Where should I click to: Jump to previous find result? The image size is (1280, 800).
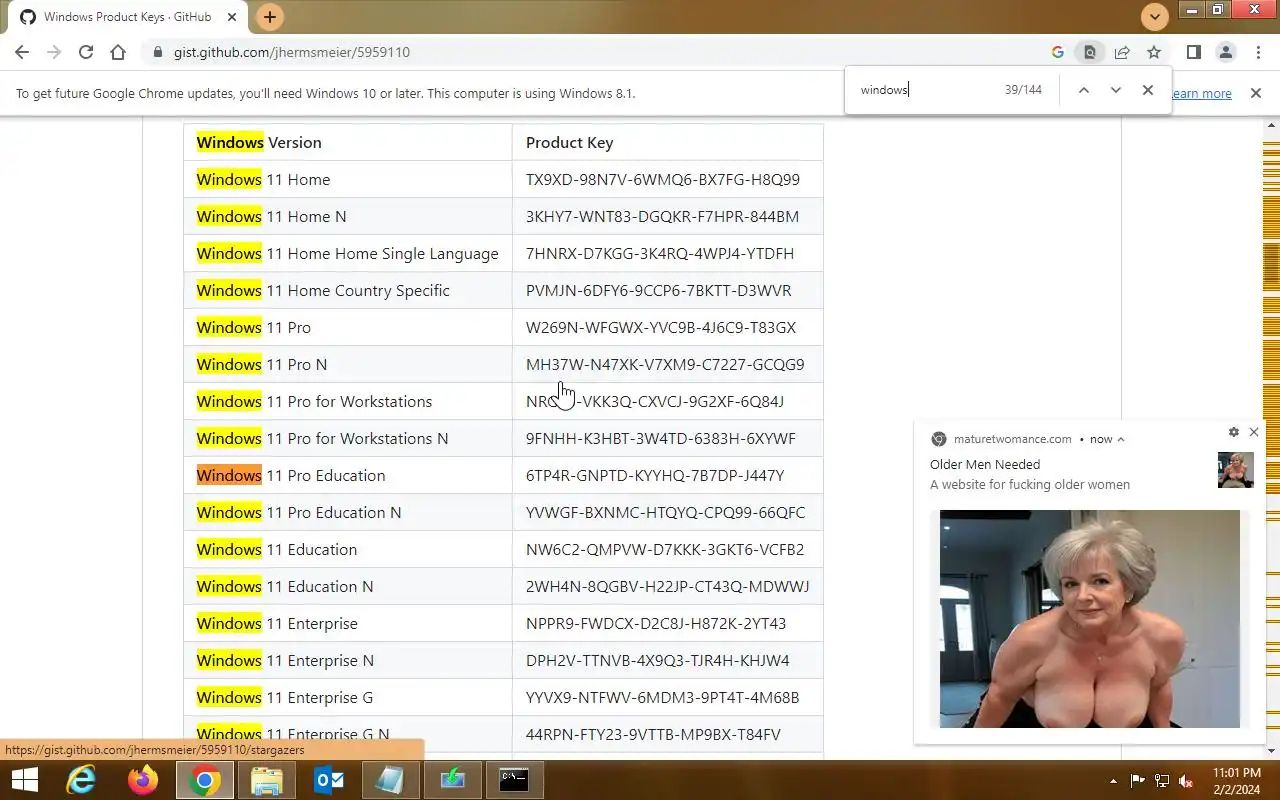(1083, 90)
